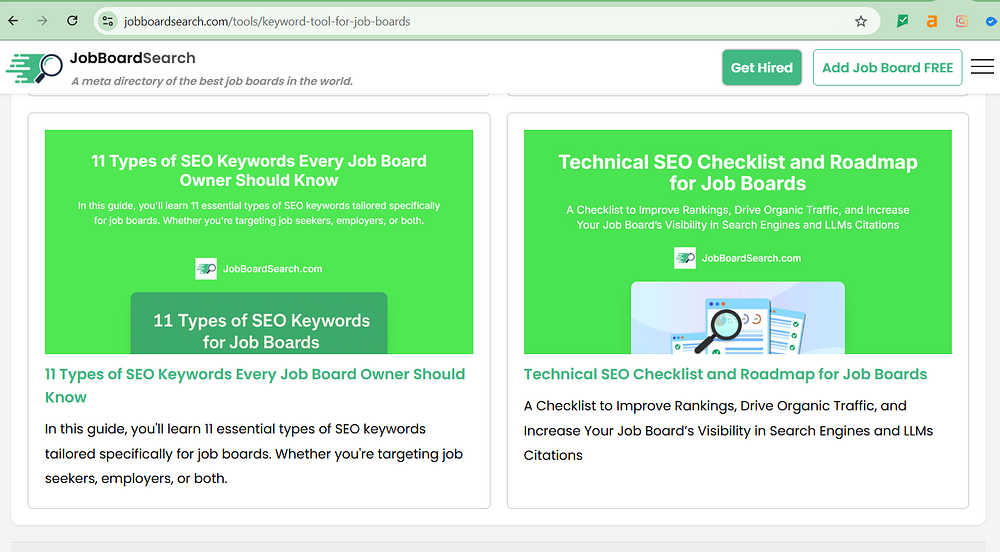
Task: Click the small logo in the checklist card image
Action: pyautogui.click(x=685, y=258)
